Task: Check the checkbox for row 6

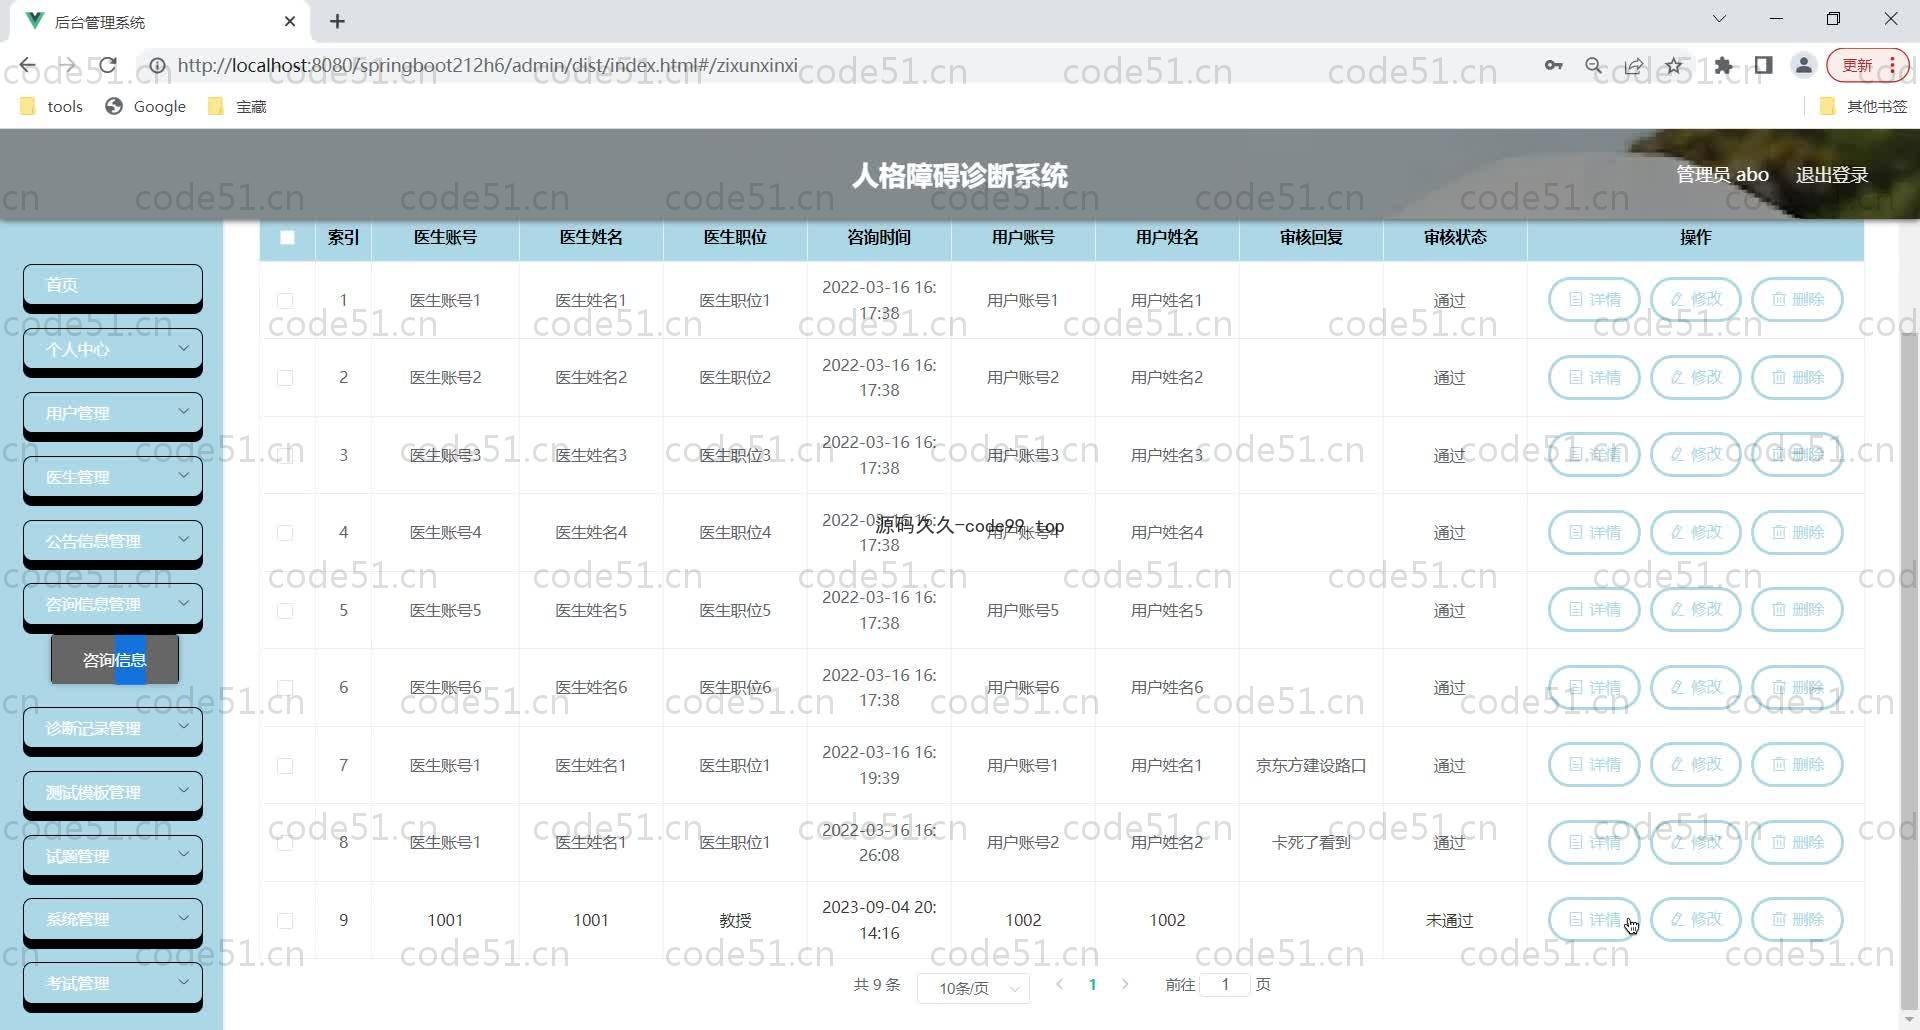Action: pos(285,688)
